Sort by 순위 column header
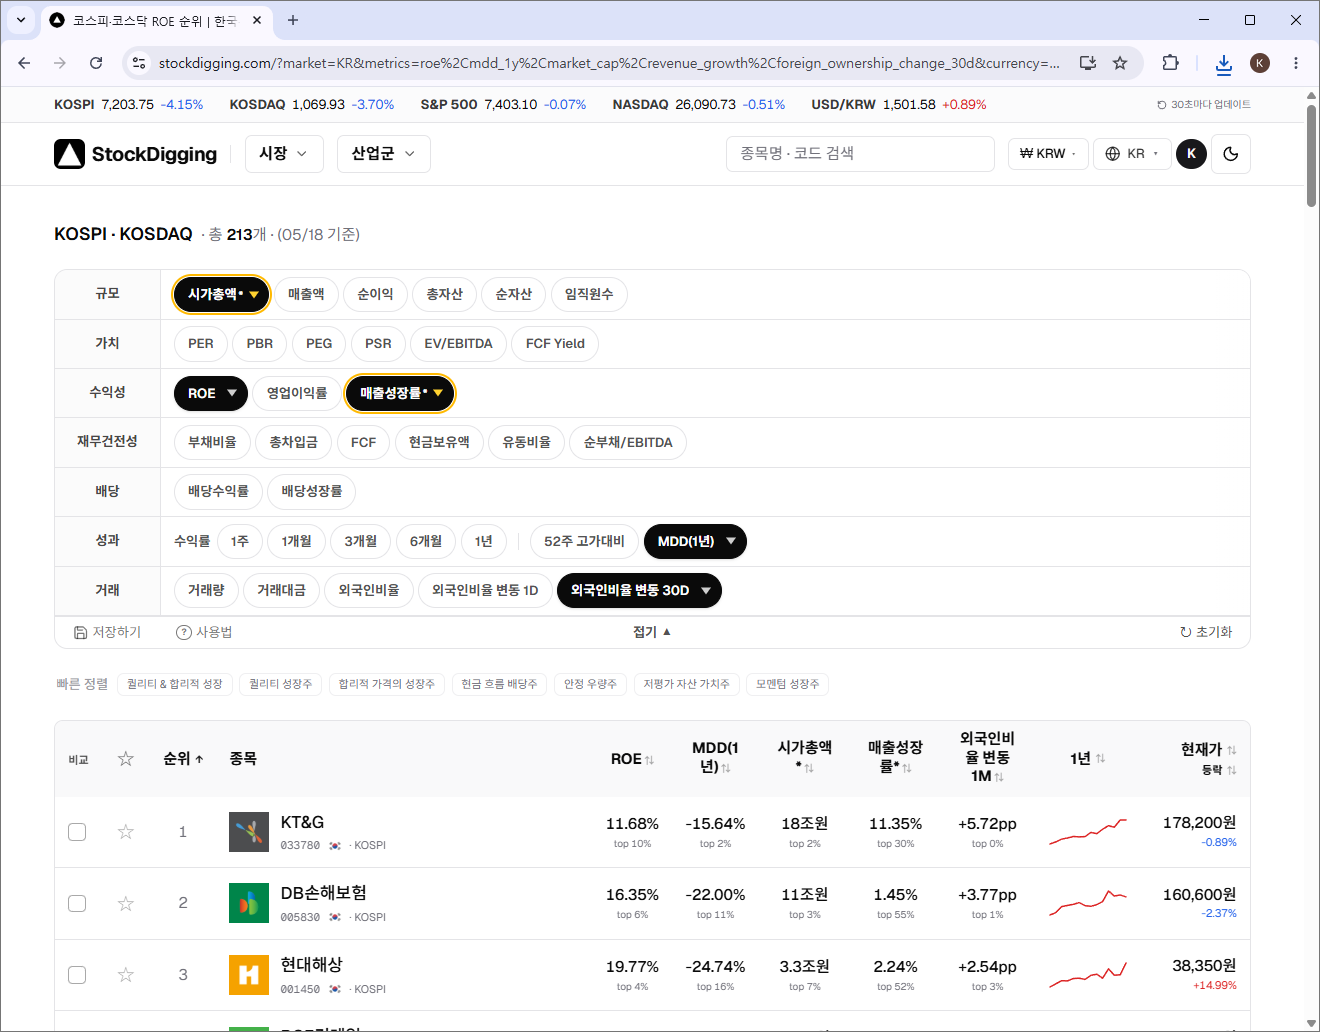Image resolution: width=1320 pixels, height=1032 pixels. click(x=184, y=759)
